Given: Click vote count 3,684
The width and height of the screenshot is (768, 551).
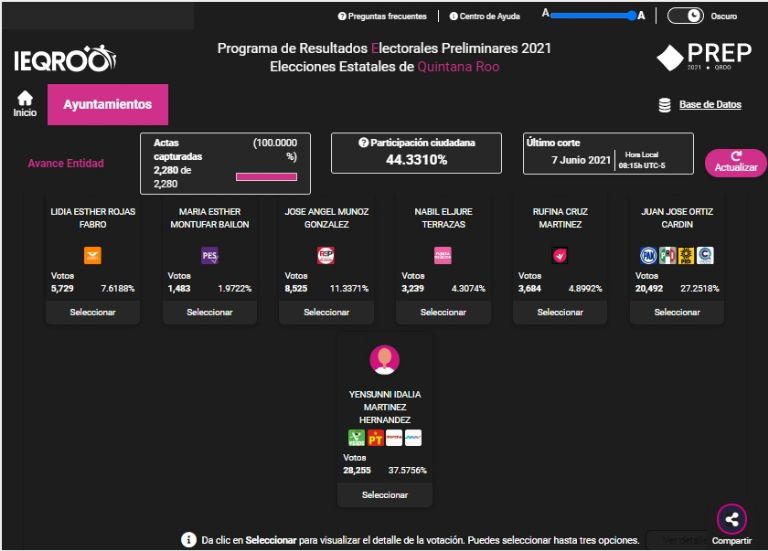Looking at the screenshot, I should pyautogui.click(x=529, y=288).
